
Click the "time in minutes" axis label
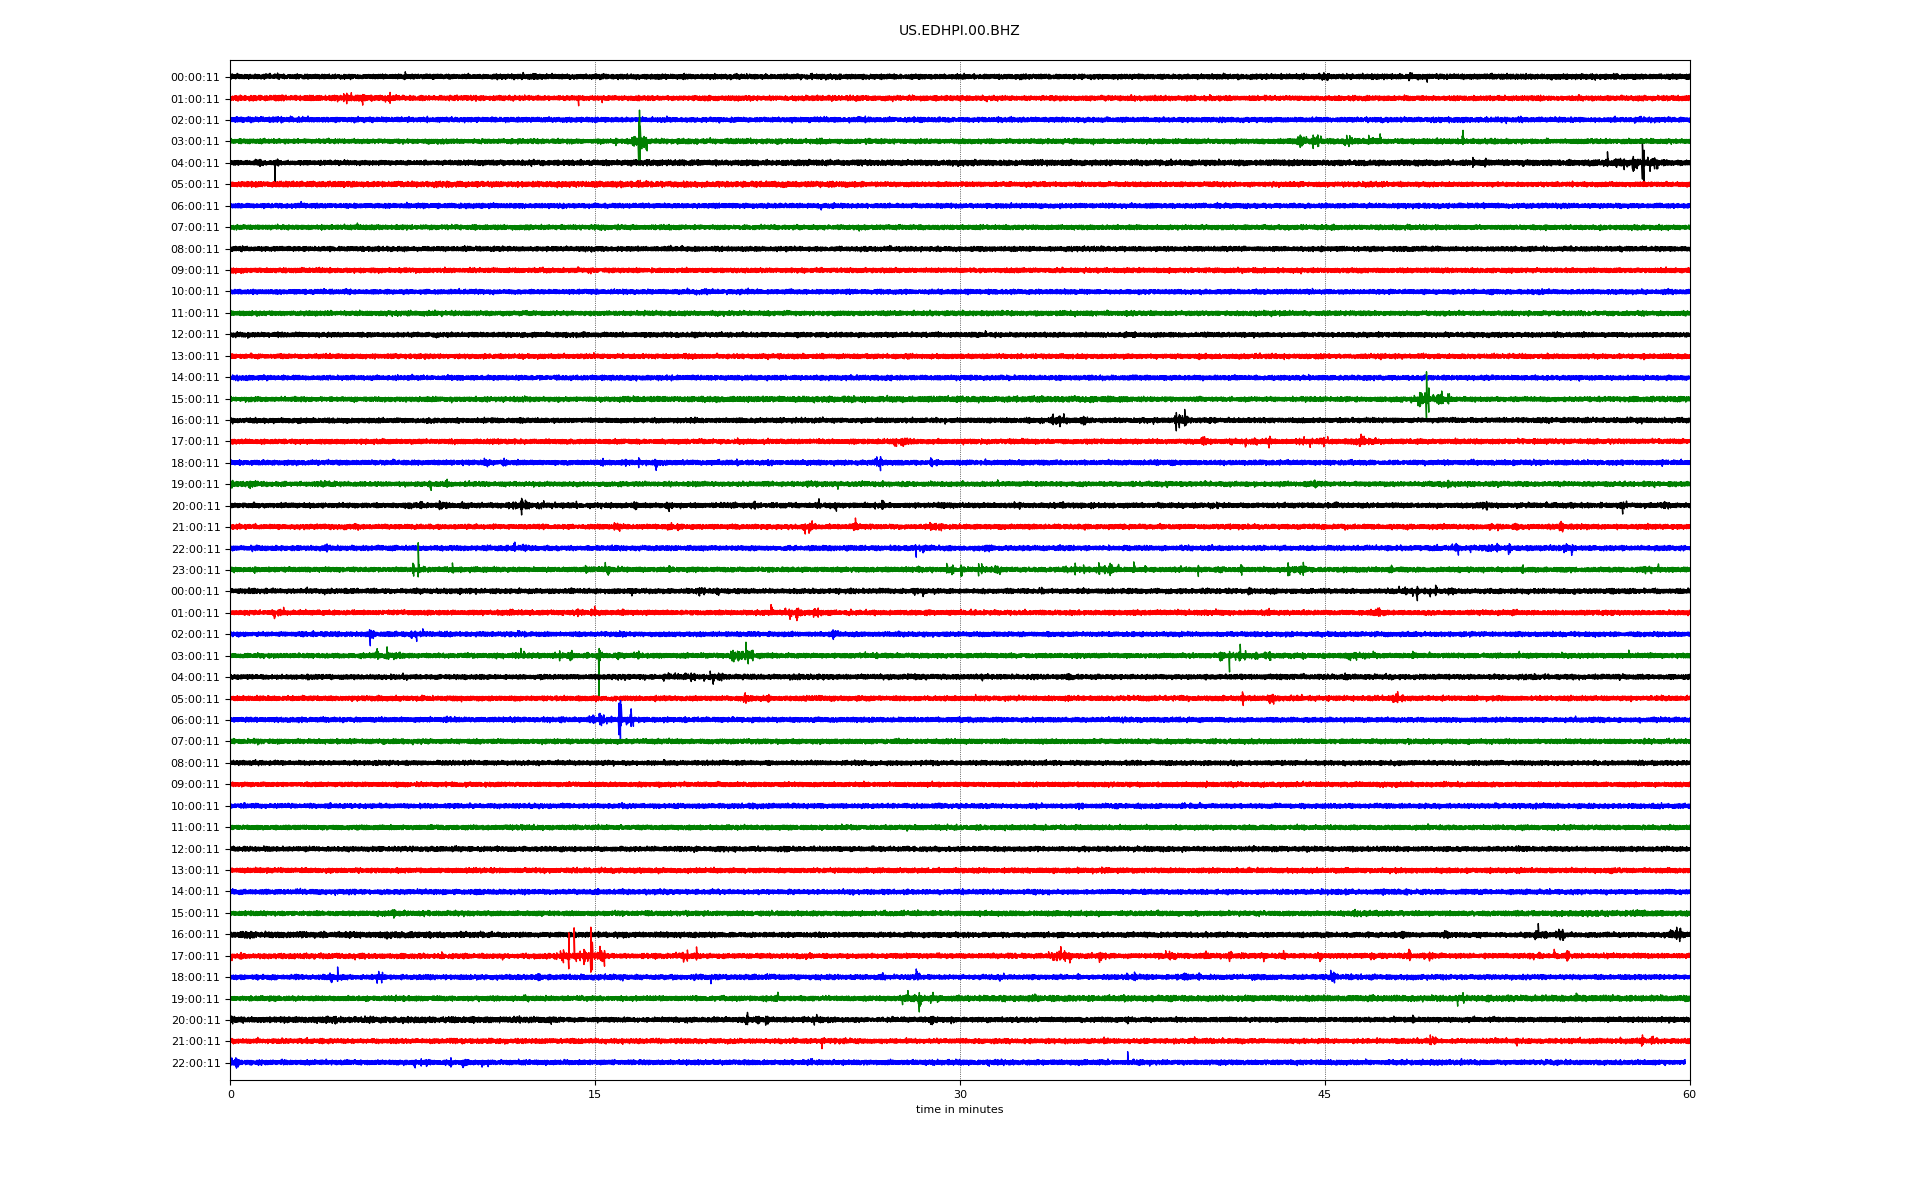[959, 1109]
